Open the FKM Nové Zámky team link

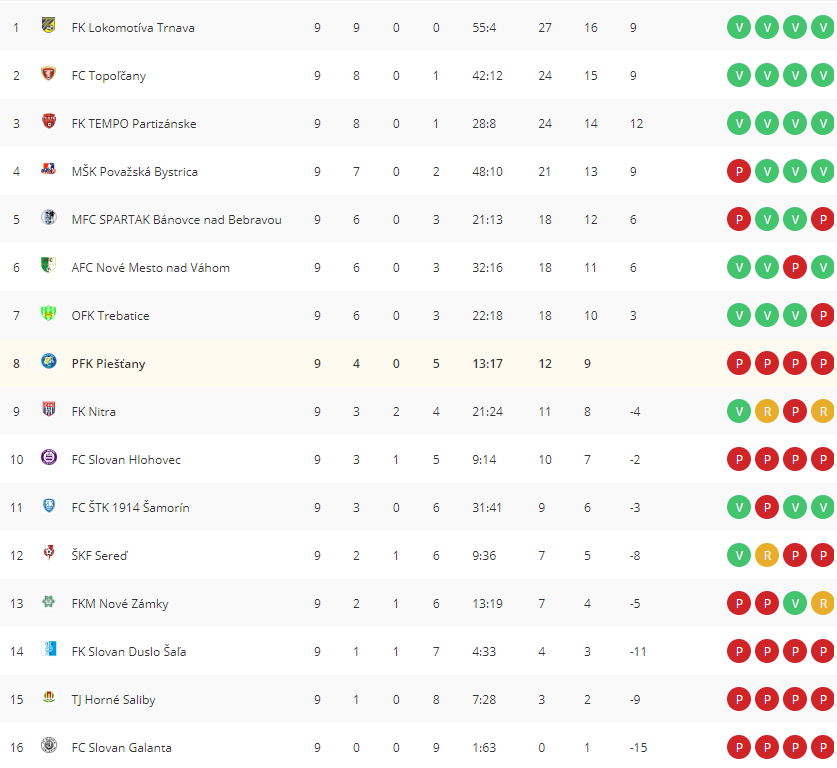[x=120, y=604]
